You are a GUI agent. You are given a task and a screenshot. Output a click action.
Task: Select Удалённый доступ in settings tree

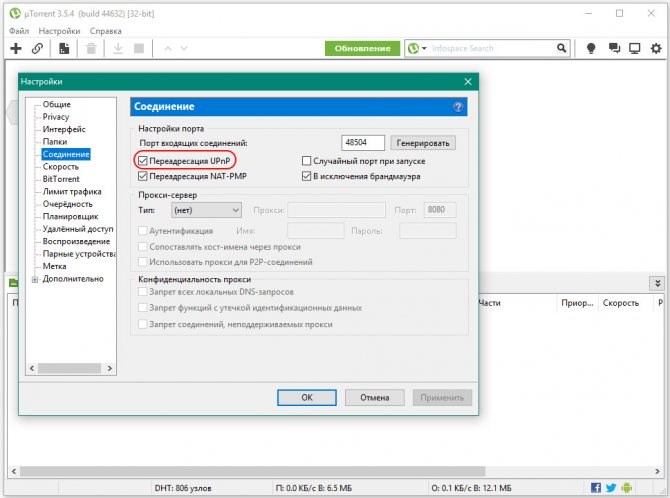pyautogui.click(x=78, y=229)
